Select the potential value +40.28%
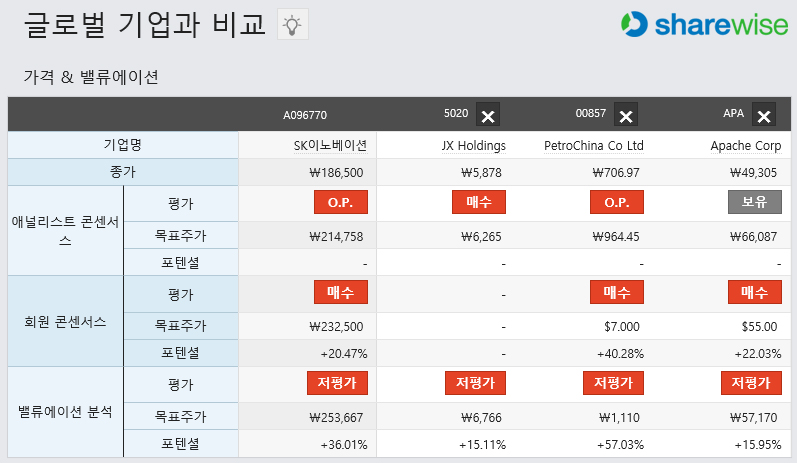The height and width of the screenshot is (463, 797). coord(621,354)
